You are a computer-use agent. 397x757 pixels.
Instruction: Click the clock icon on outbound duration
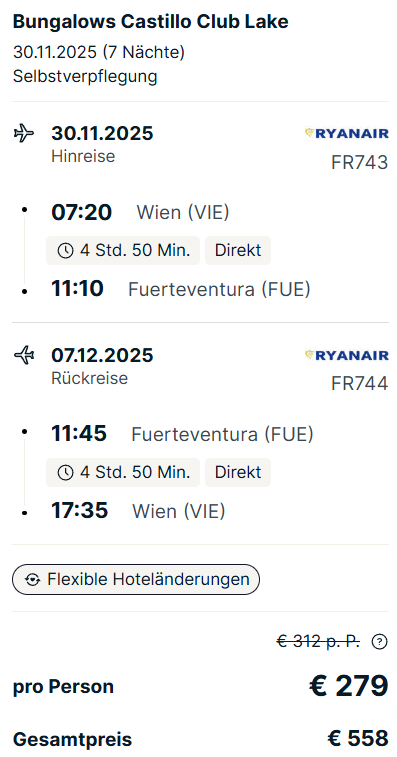click(x=65, y=251)
